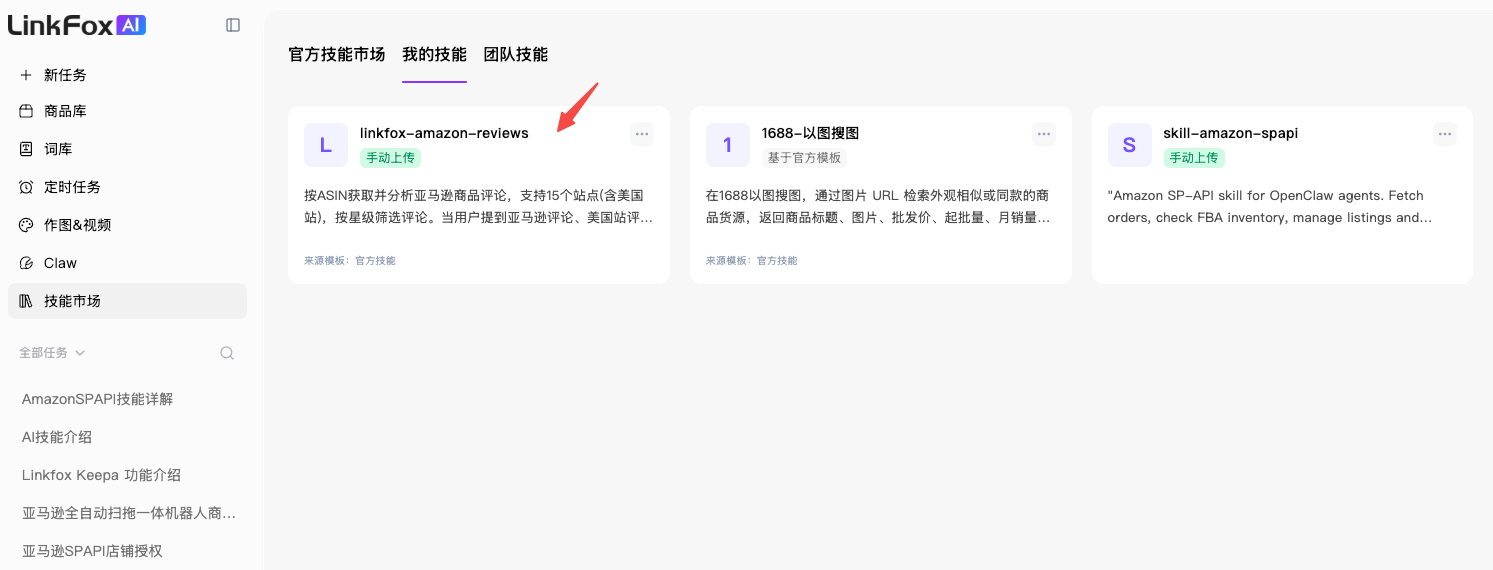
Task: Open task 亚马逊全自动扫拖一体机器人商…
Action: coord(127,513)
